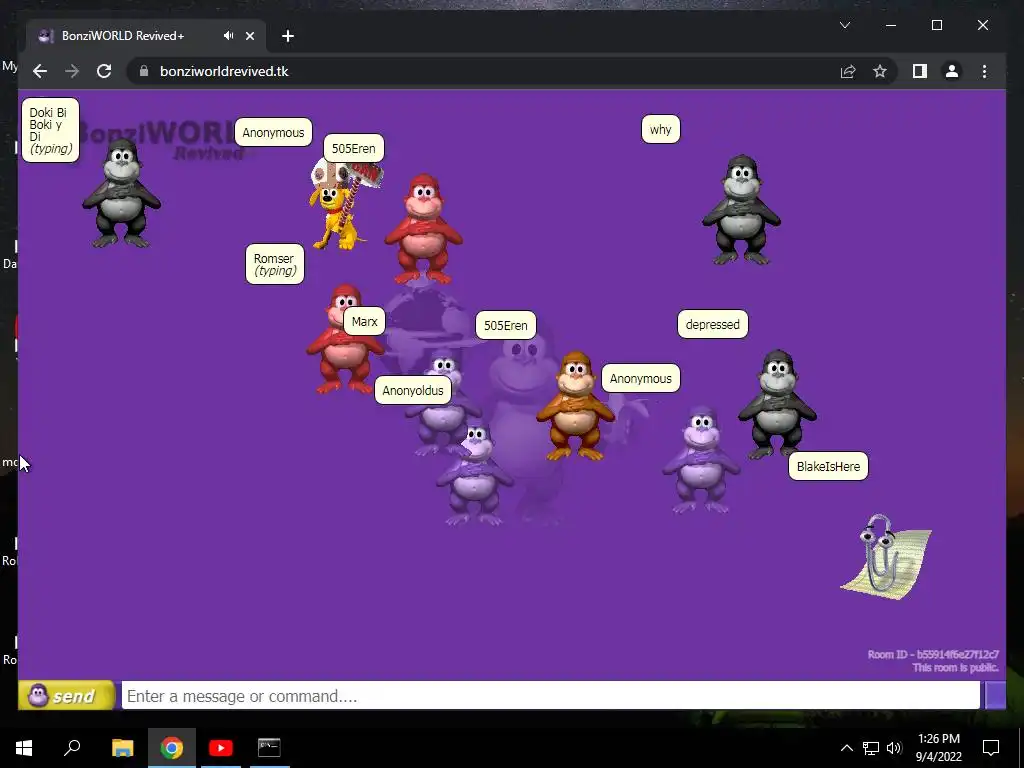1024x768 pixels.
Task: Click the 'Romser (typing)' name bubble
Action: pos(275,264)
